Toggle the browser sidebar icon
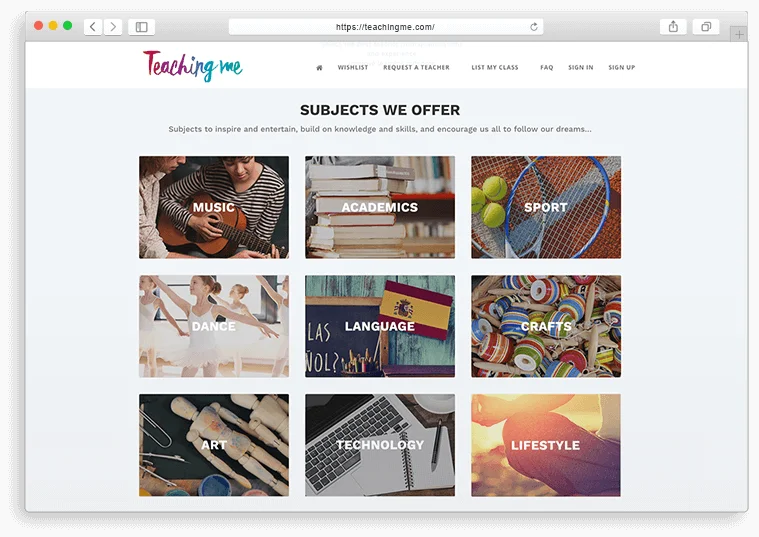This screenshot has width=759, height=537. click(141, 27)
